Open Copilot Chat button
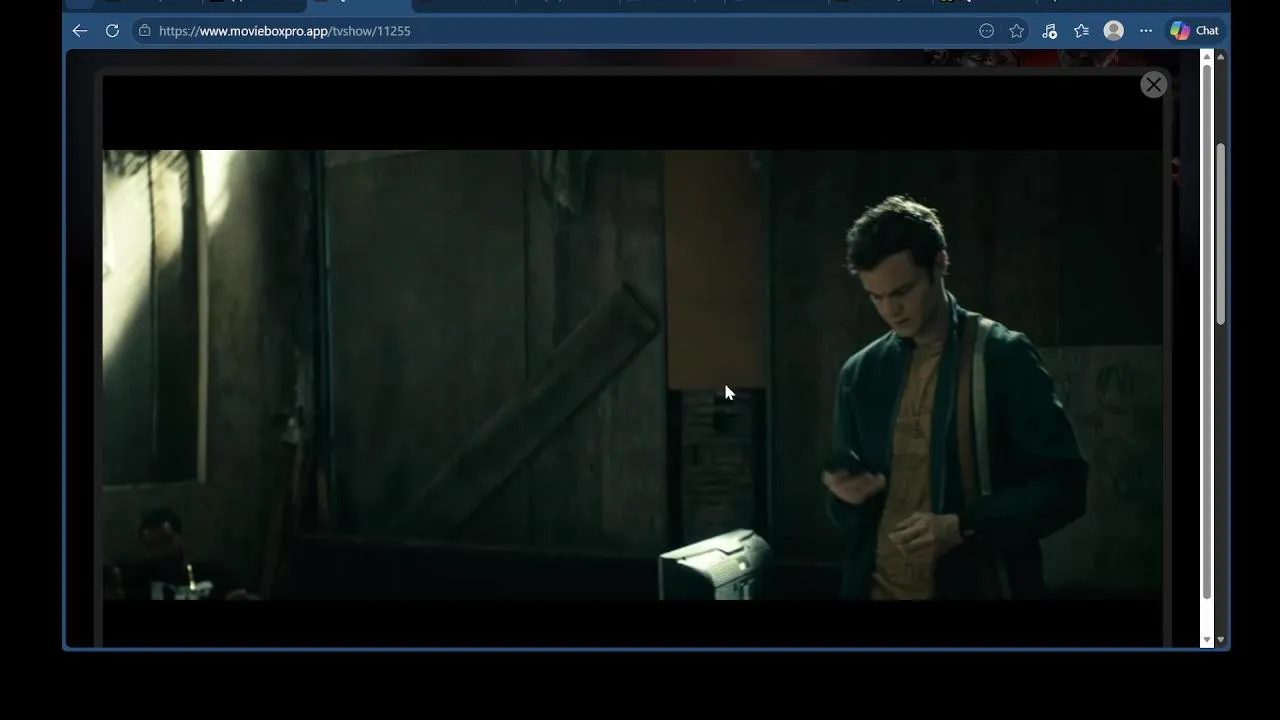 [1195, 31]
